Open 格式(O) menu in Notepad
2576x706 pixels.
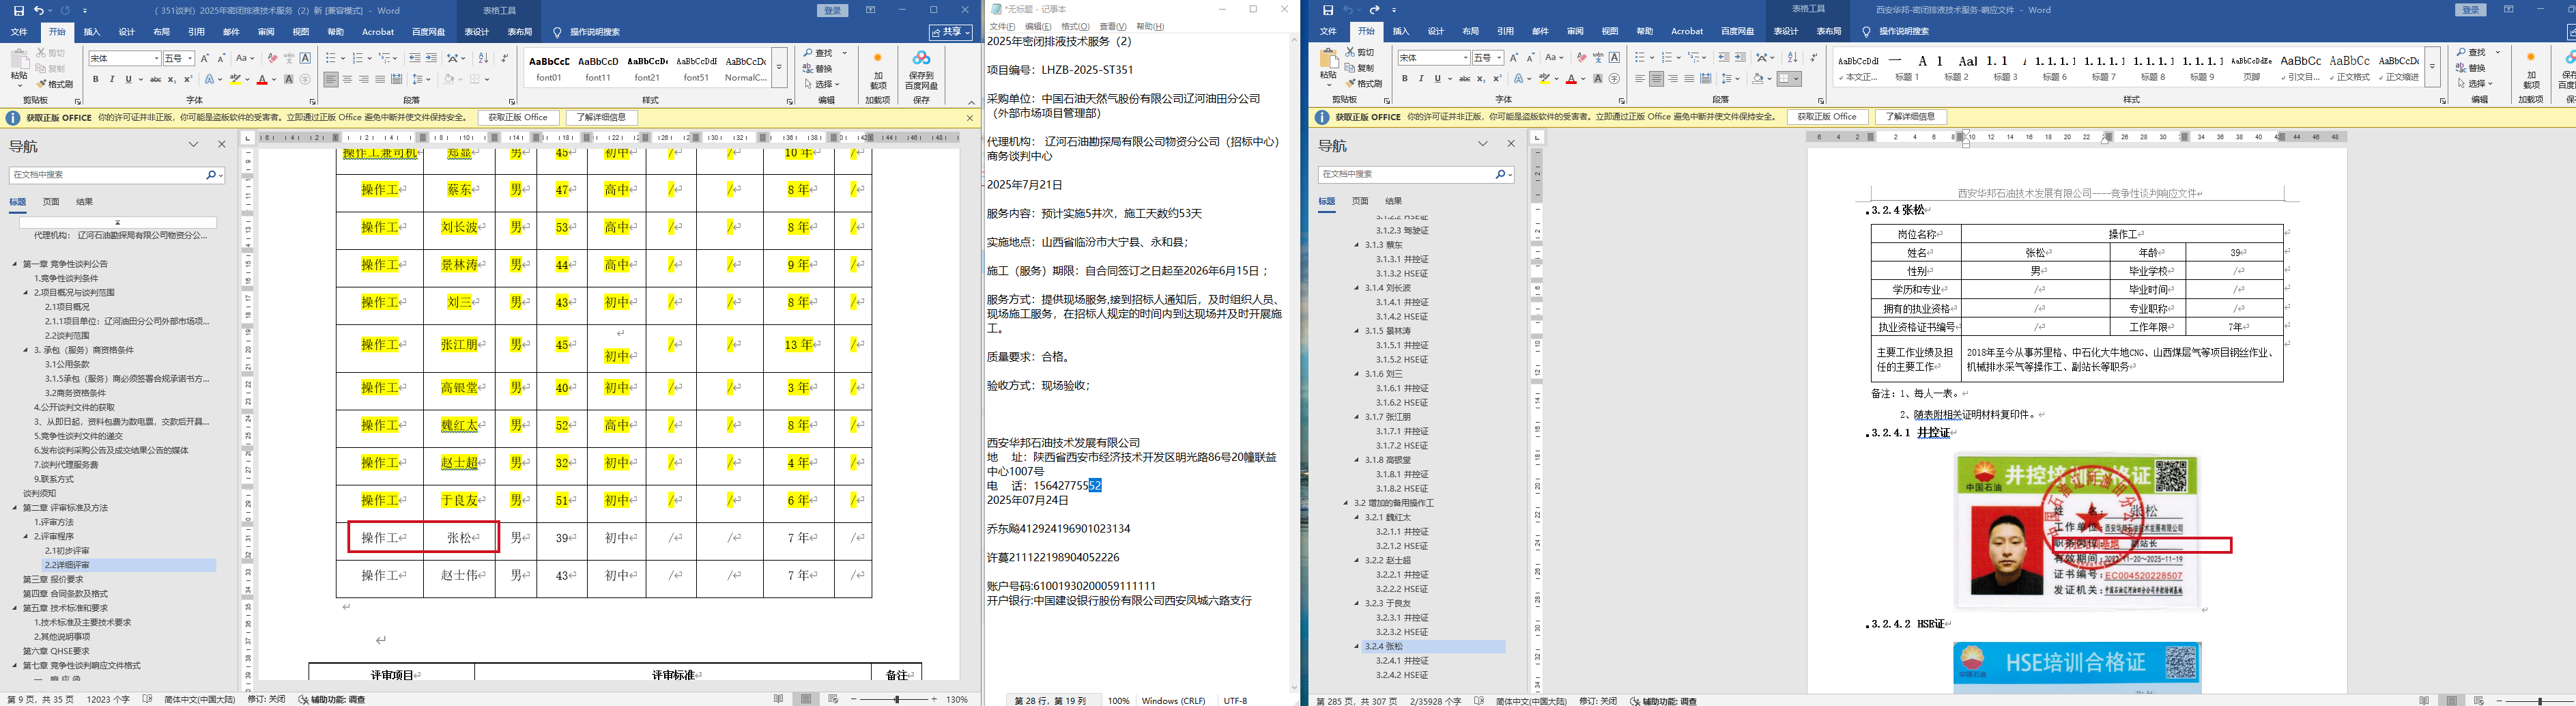(1075, 27)
